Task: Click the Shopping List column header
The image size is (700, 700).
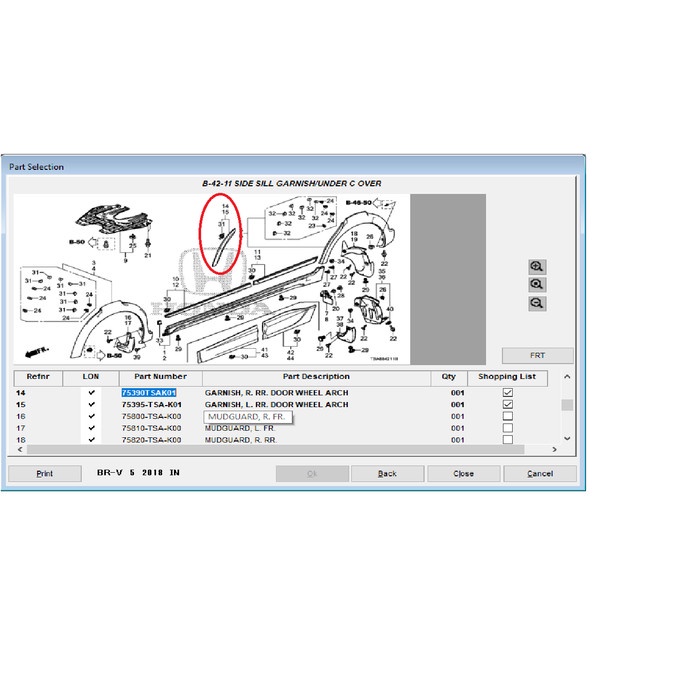Action: 507,377
